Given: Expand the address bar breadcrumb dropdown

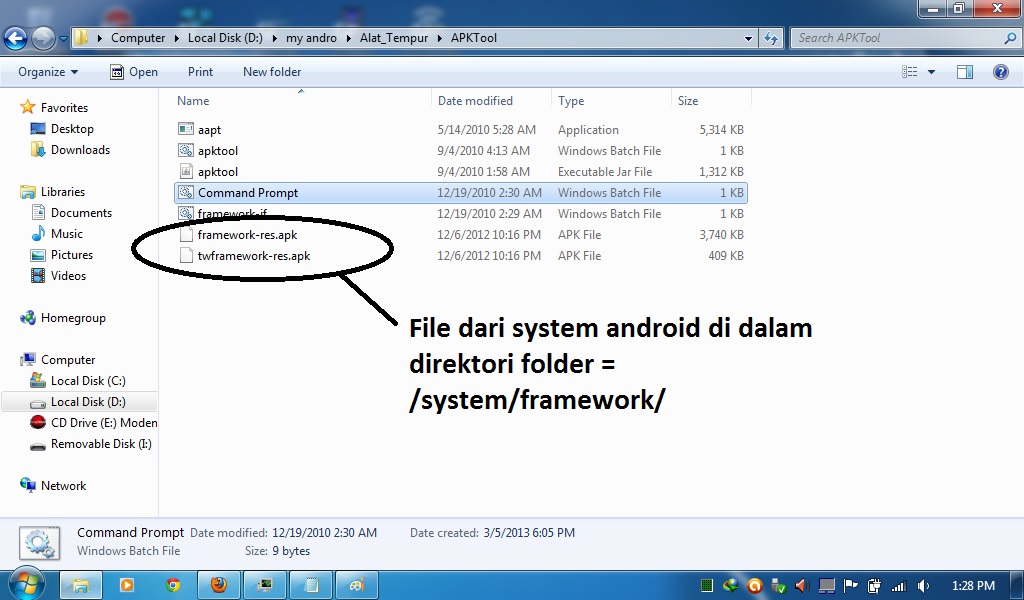Looking at the screenshot, I should click(748, 37).
